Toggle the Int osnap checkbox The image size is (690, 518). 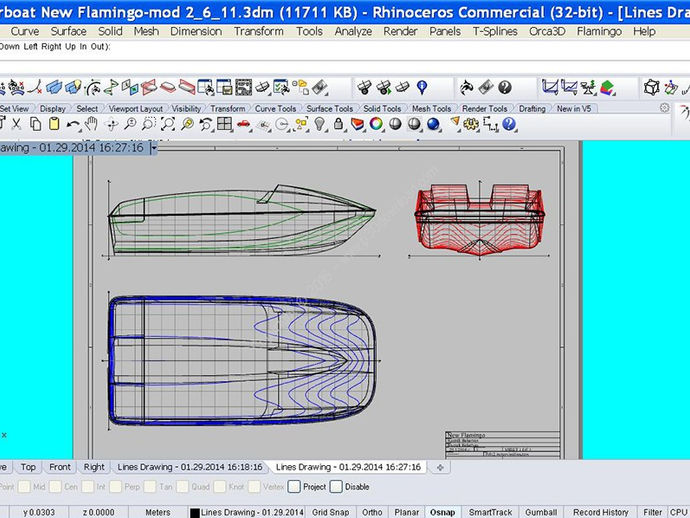click(88, 486)
